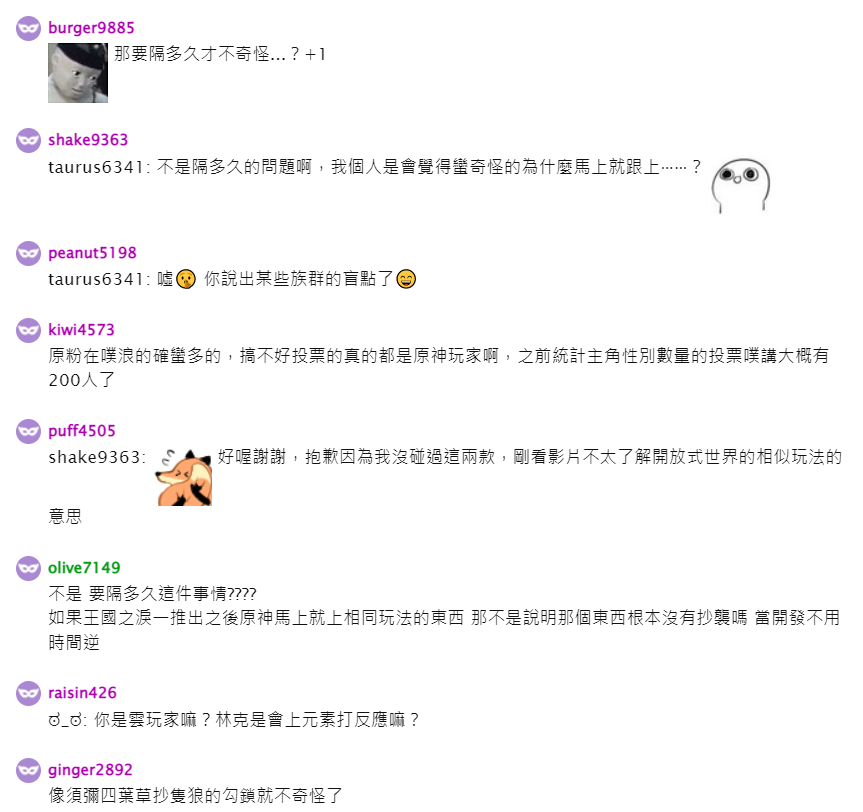Click the face photo in burger9885's comment
The width and height of the screenshot is (863, 812).
[x=78, y=73]
